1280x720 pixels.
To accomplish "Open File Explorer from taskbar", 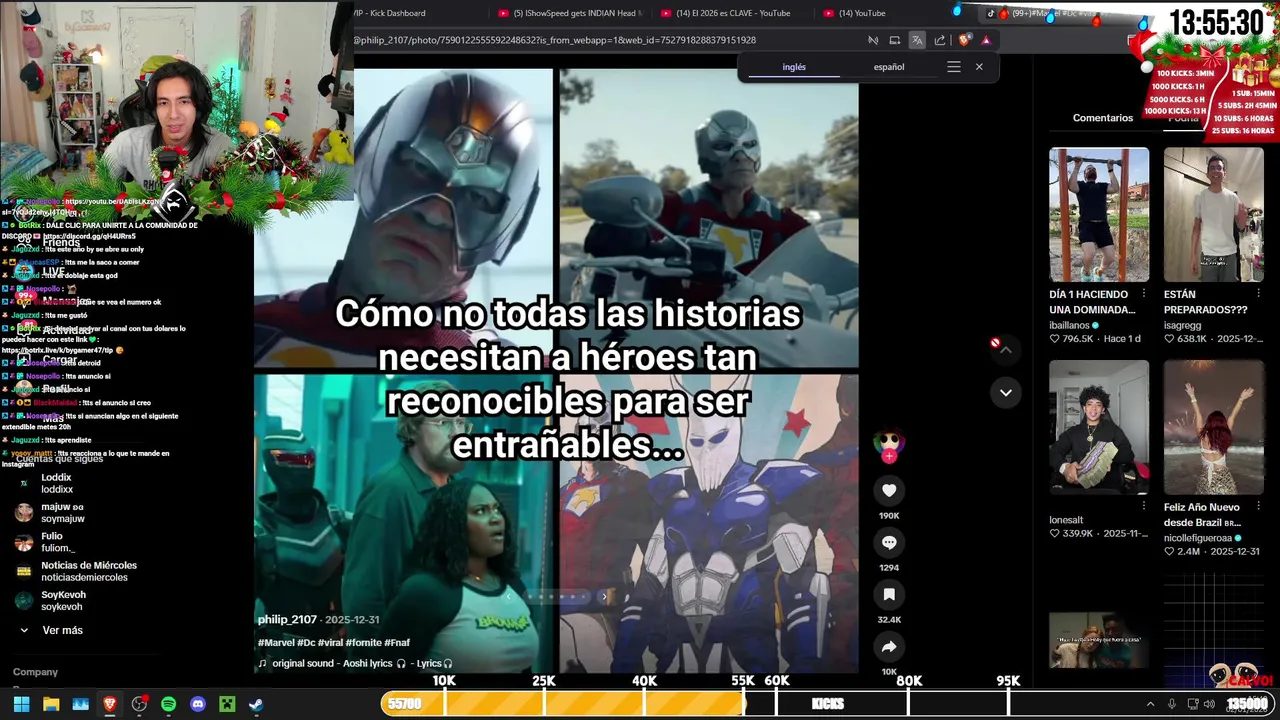I will (x=51, y=704).
